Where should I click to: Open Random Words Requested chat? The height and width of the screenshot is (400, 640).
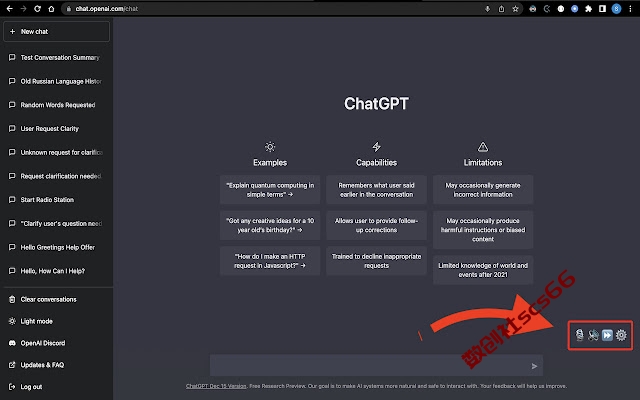pyautogui.click(x=56, y=105)
